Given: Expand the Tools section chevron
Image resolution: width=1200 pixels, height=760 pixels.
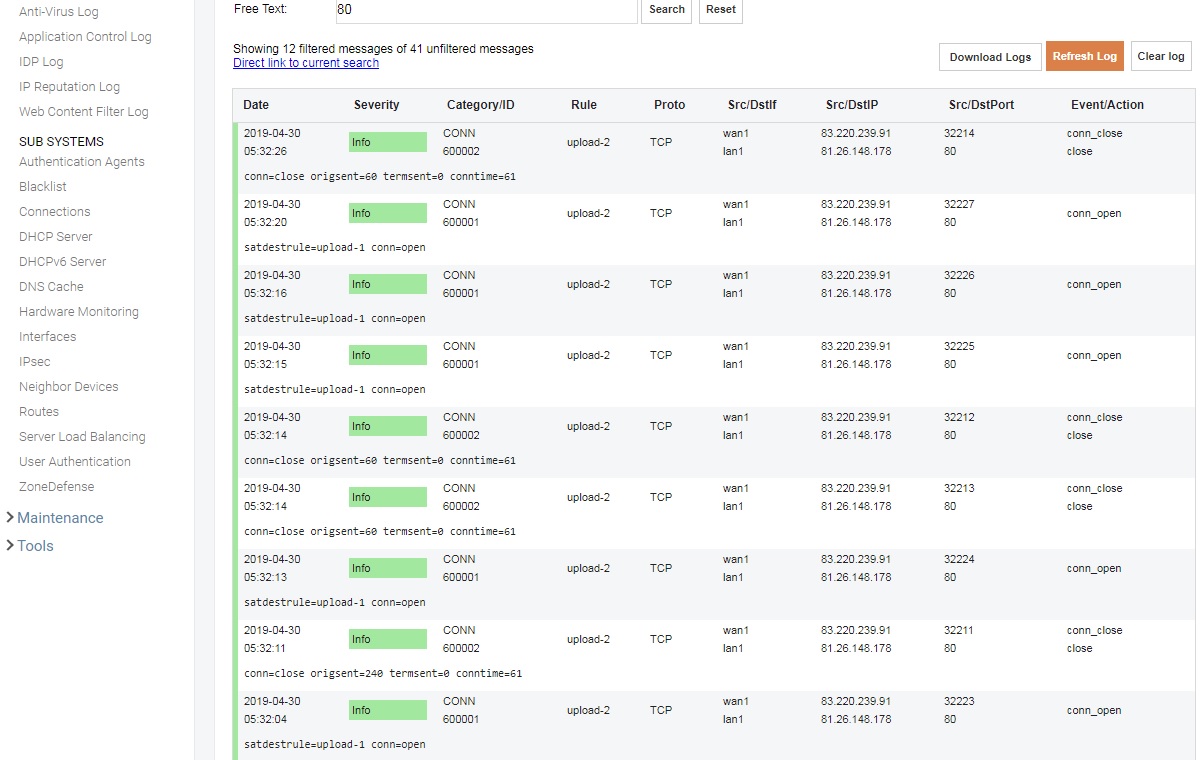Looking at the screenshot, I should tap(10, 546).
